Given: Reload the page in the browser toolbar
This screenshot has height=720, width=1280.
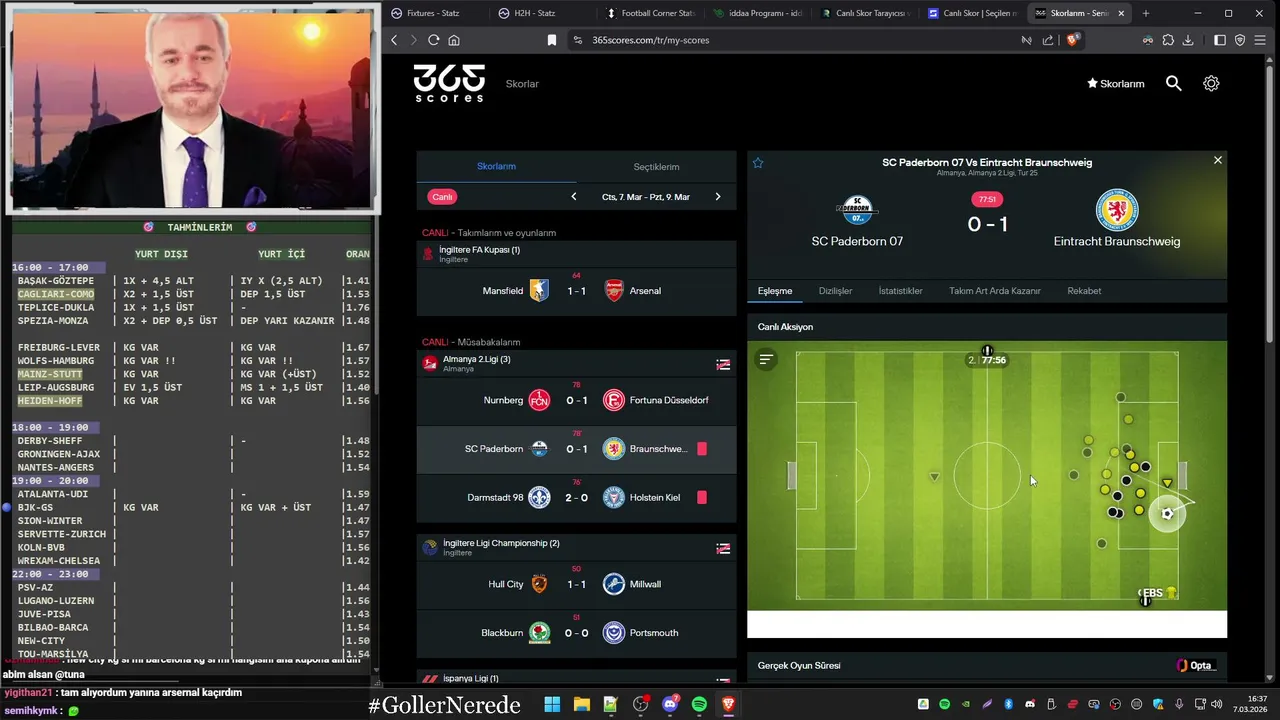Looking at the screenshot, I should tap(433, 40).
